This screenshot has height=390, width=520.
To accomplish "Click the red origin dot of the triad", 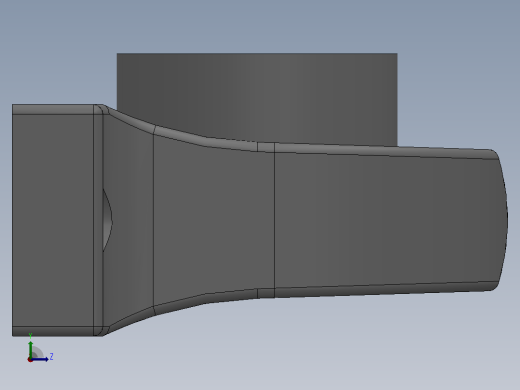I will (30, 360).
